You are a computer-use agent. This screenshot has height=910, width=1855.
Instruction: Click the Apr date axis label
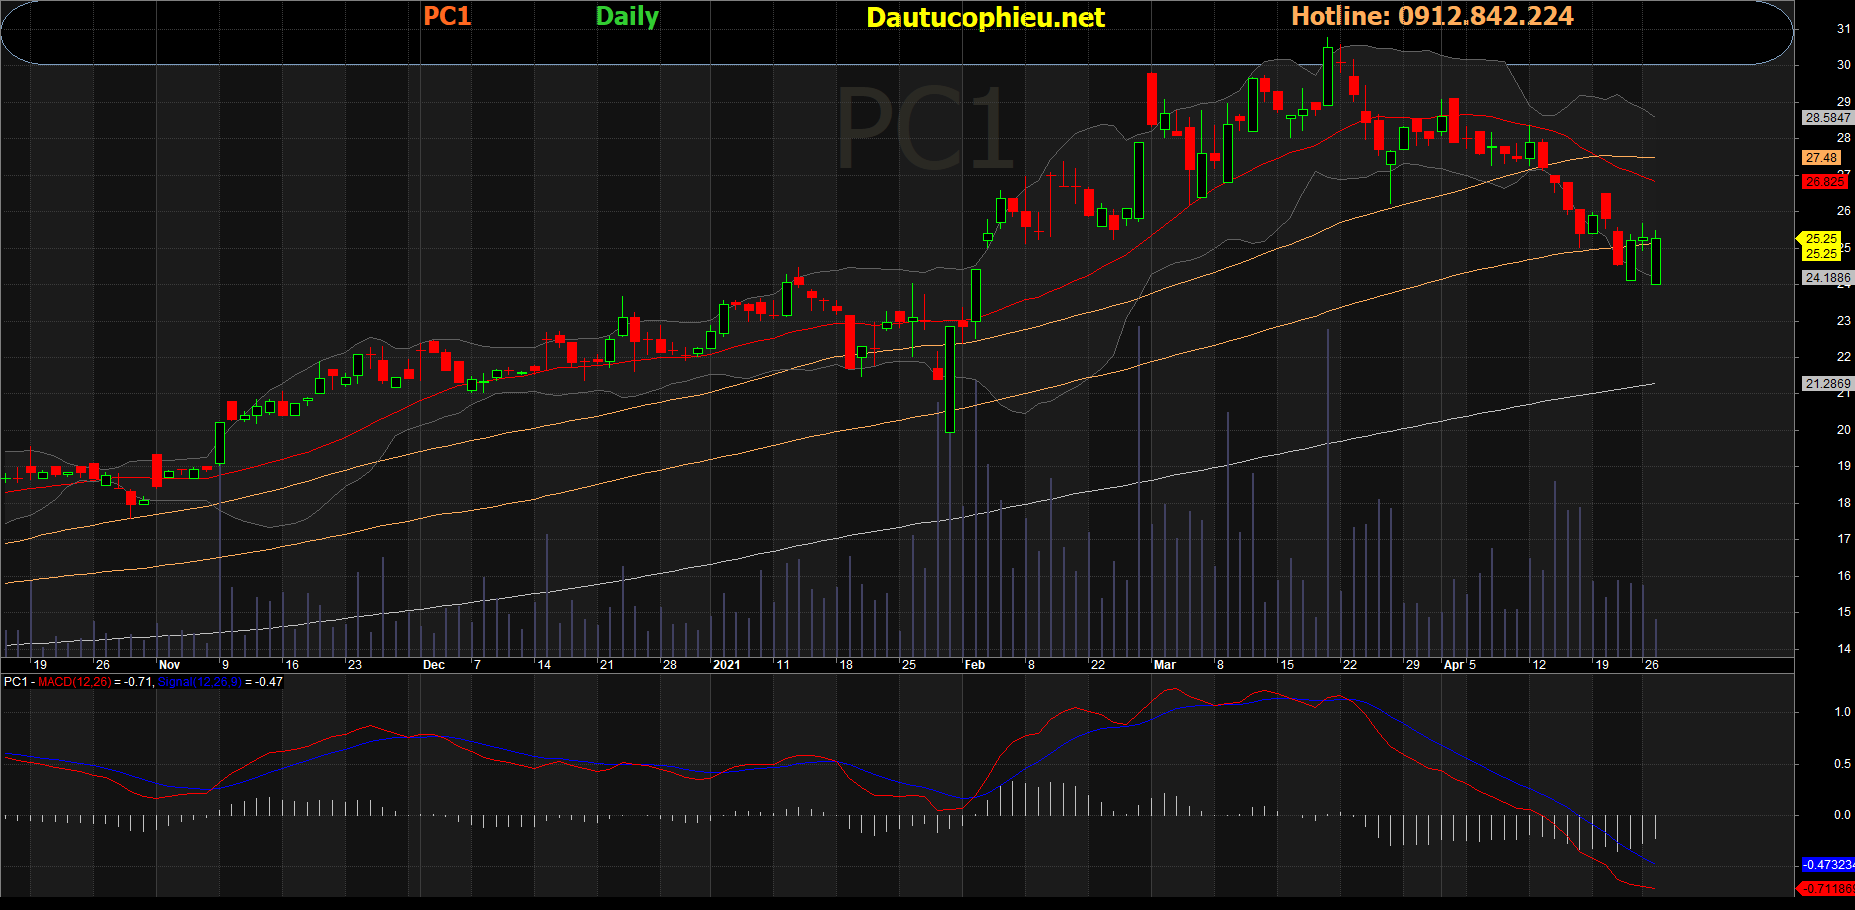tap(1454, 665)
